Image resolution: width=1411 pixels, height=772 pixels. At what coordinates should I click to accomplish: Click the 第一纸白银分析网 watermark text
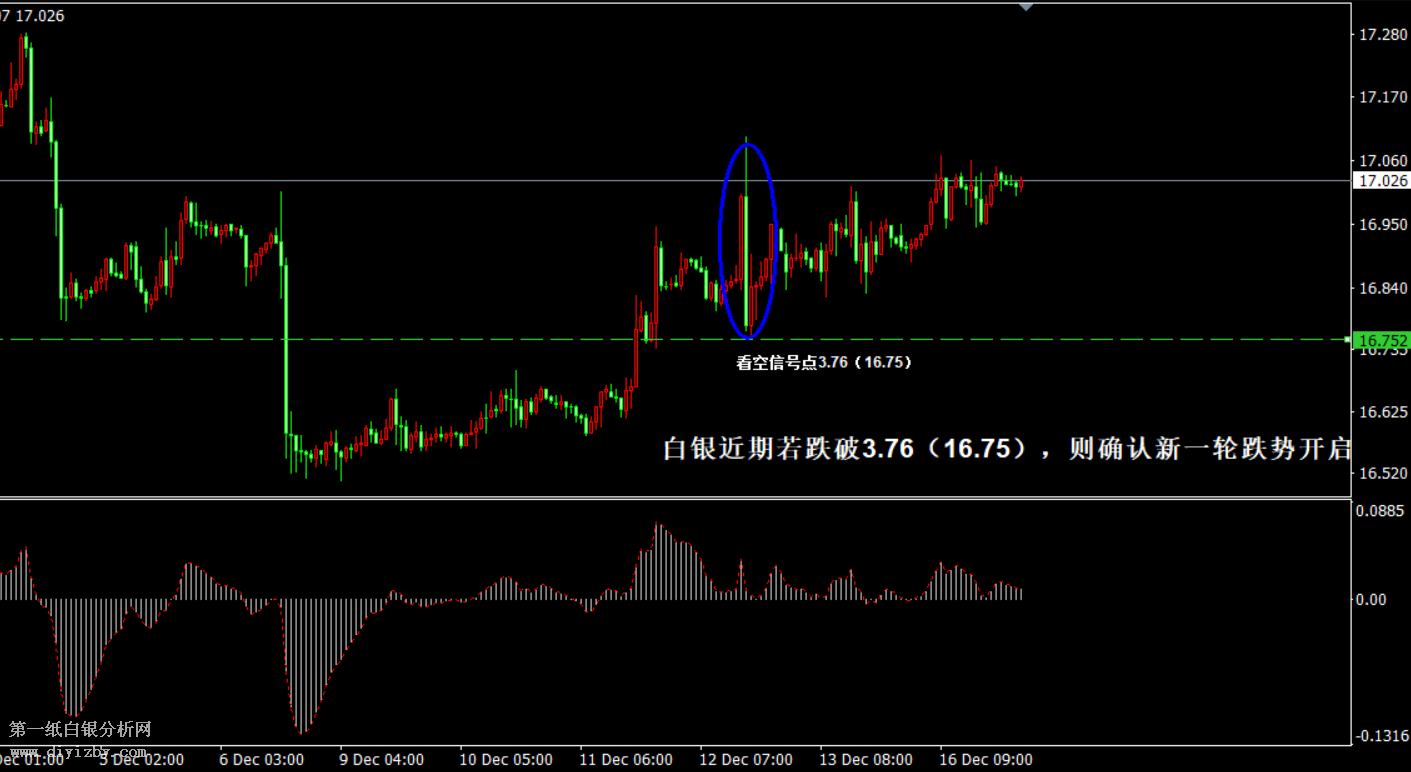pyautogui.click(x=80, y=730)
